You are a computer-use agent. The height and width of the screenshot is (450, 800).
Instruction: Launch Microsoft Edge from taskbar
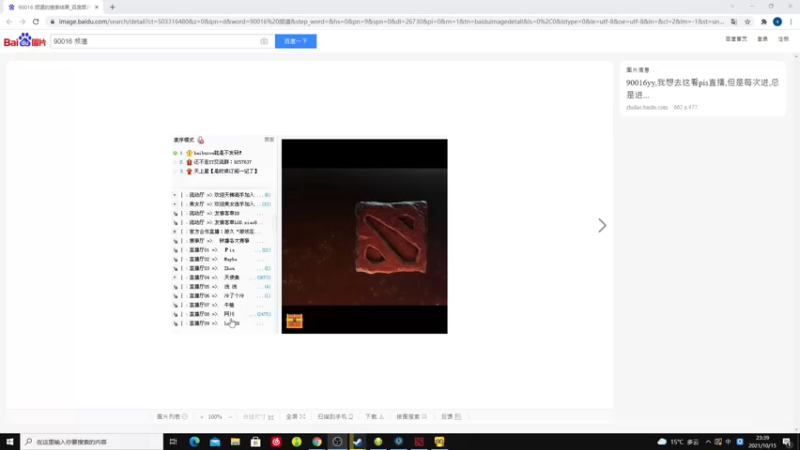click(x=194, y=442)
